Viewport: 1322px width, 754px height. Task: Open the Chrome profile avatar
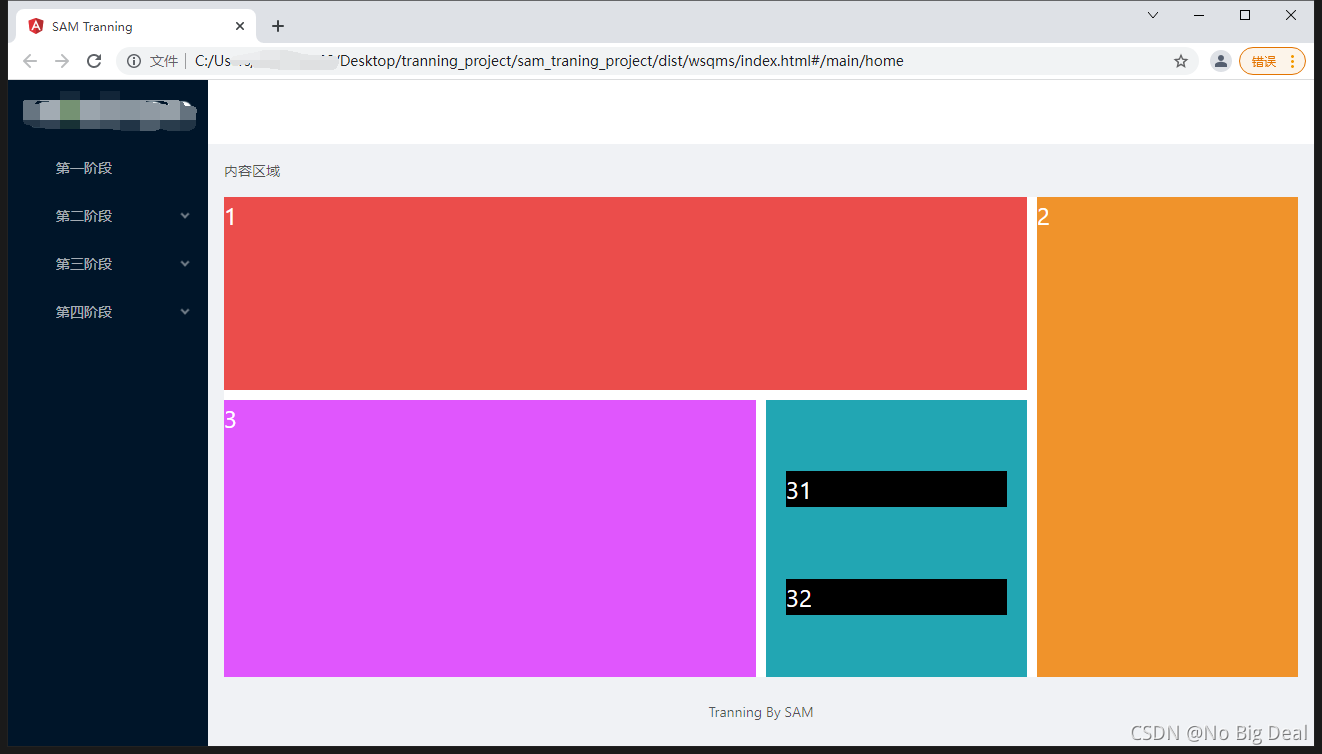click(x=1221, y=61)
